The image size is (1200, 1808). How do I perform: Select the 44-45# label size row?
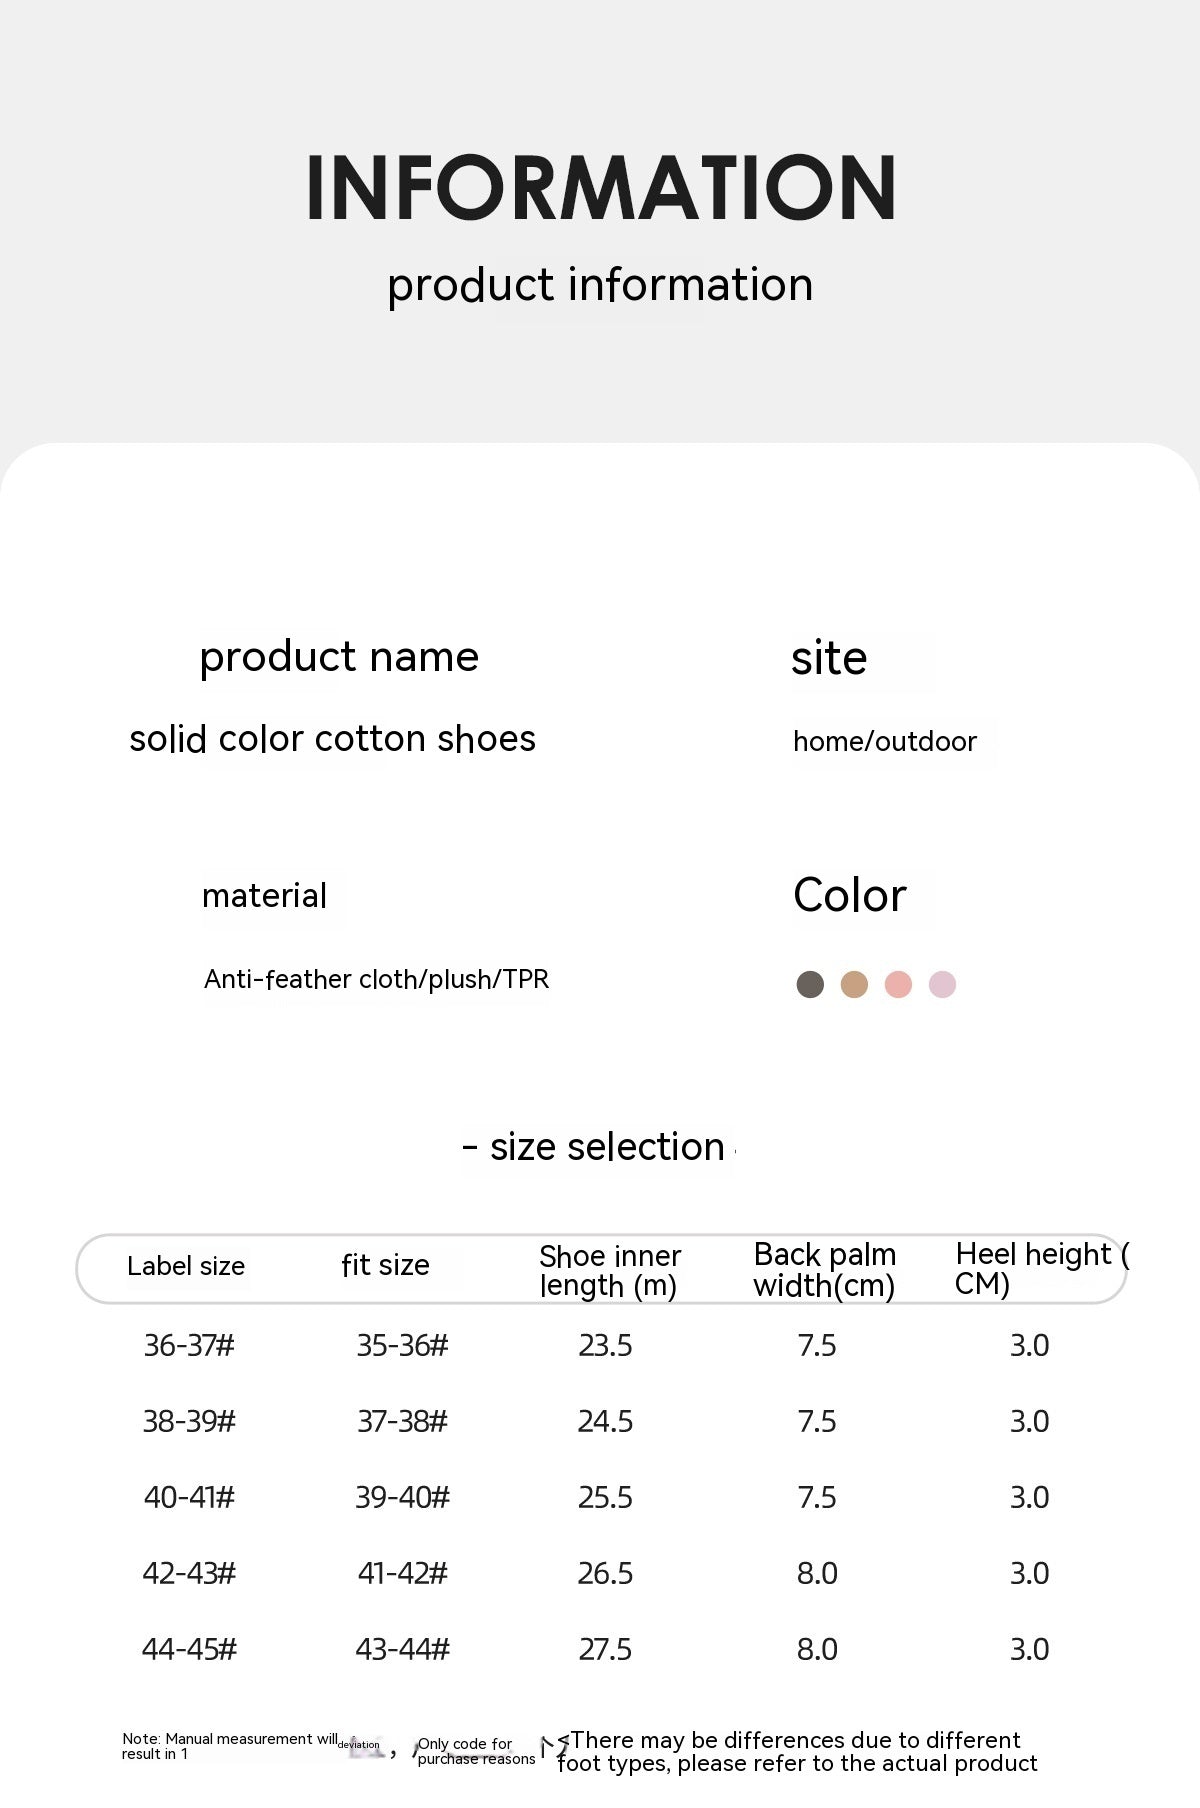(189, 1650)
